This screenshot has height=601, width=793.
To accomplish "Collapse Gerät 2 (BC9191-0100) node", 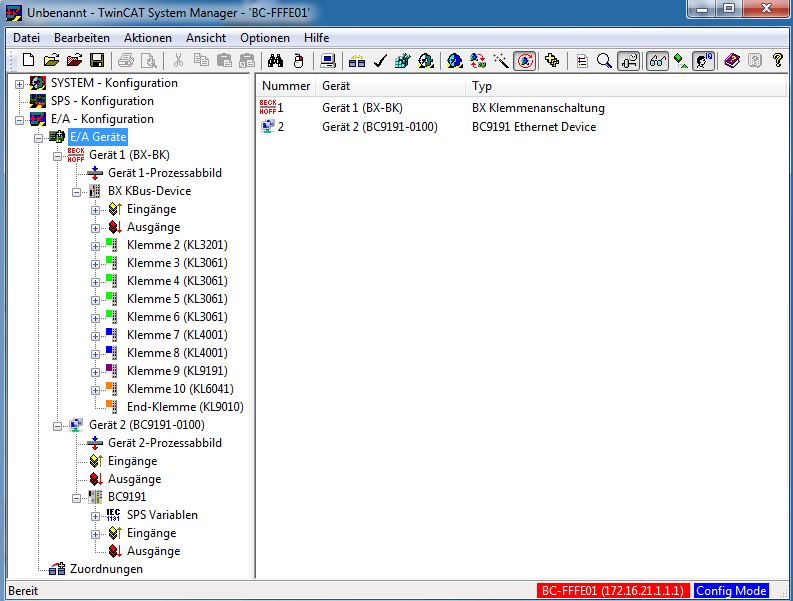I will 57,426.
